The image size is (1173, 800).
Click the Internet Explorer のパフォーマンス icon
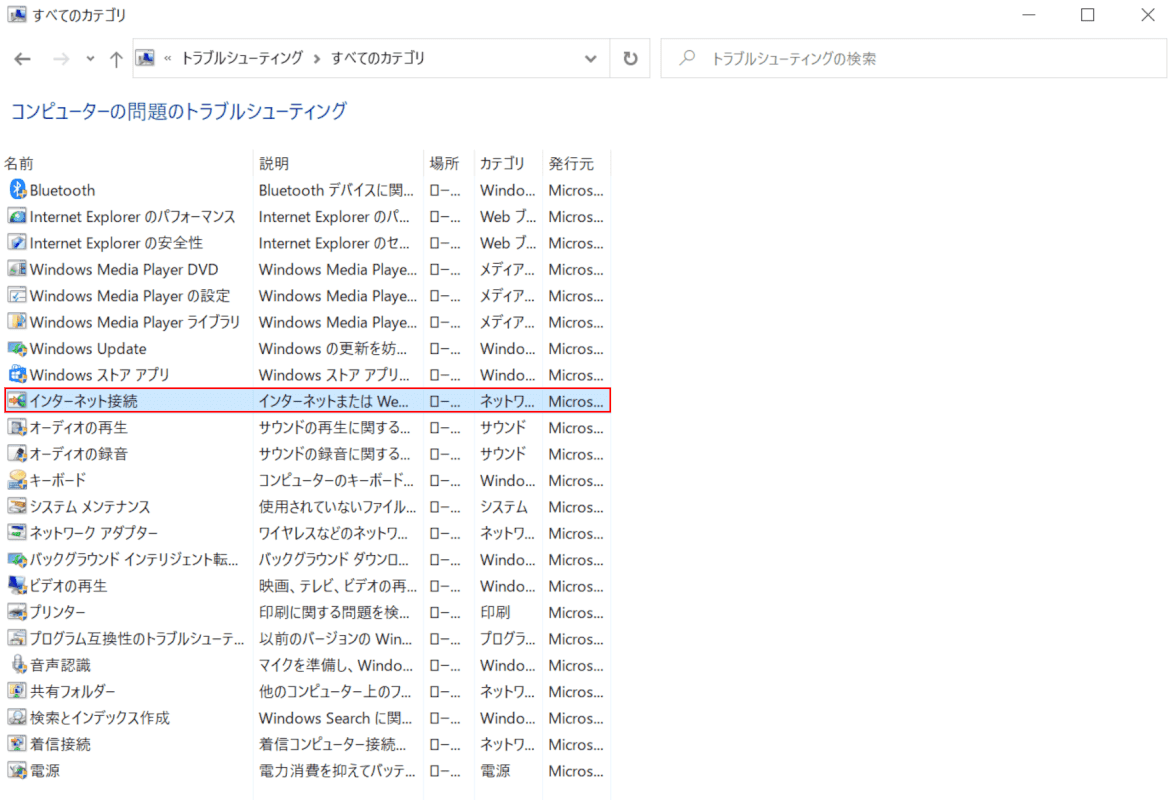tap(17, 216)
